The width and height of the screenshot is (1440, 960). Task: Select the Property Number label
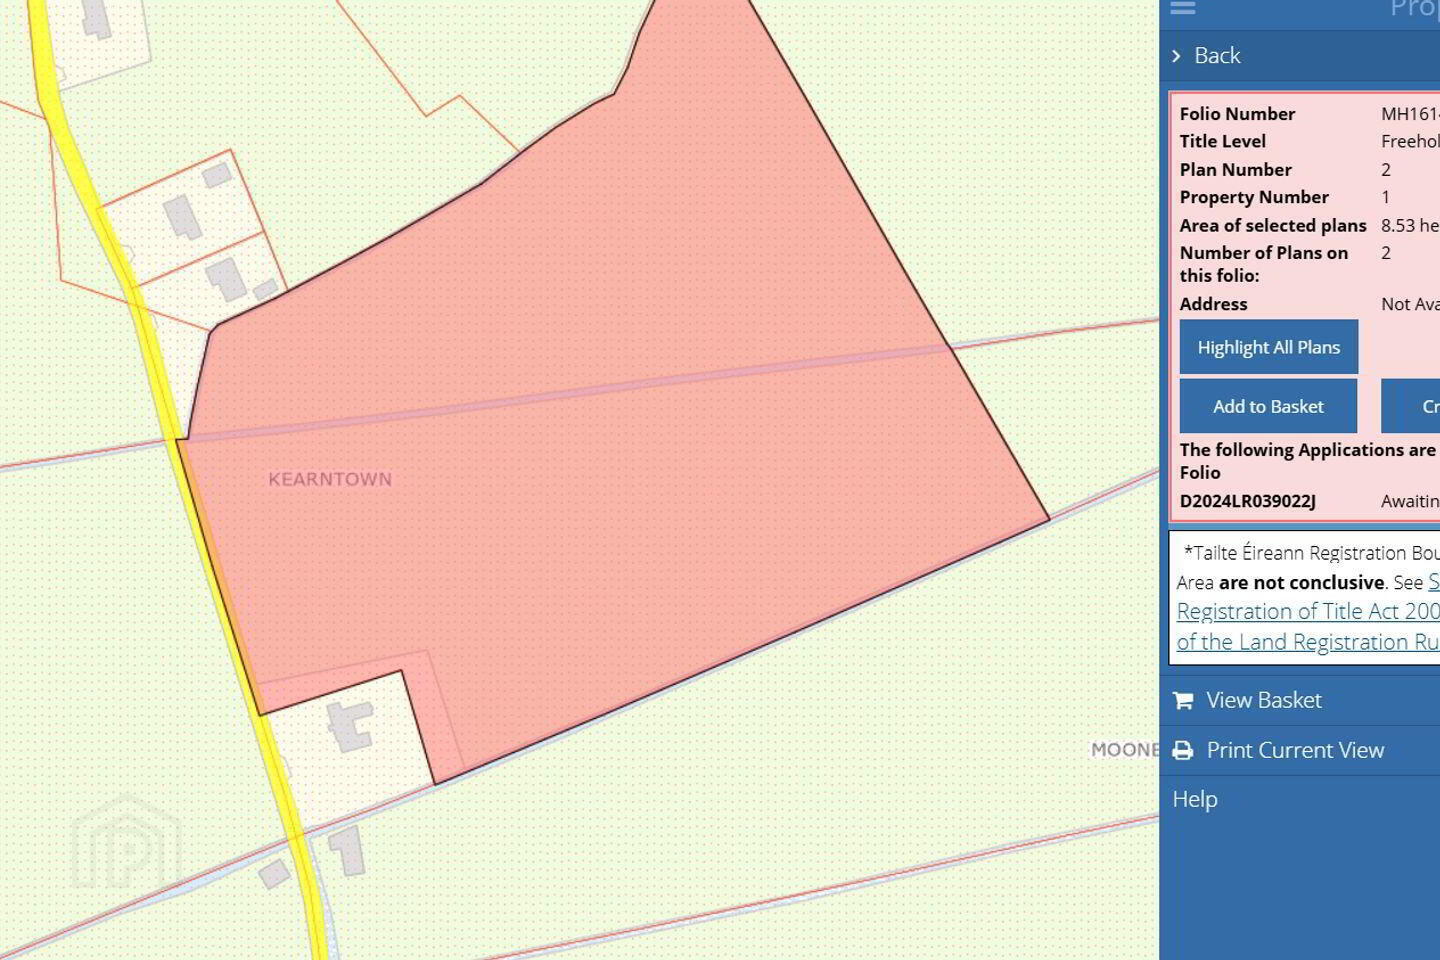tap(1254, 197)
